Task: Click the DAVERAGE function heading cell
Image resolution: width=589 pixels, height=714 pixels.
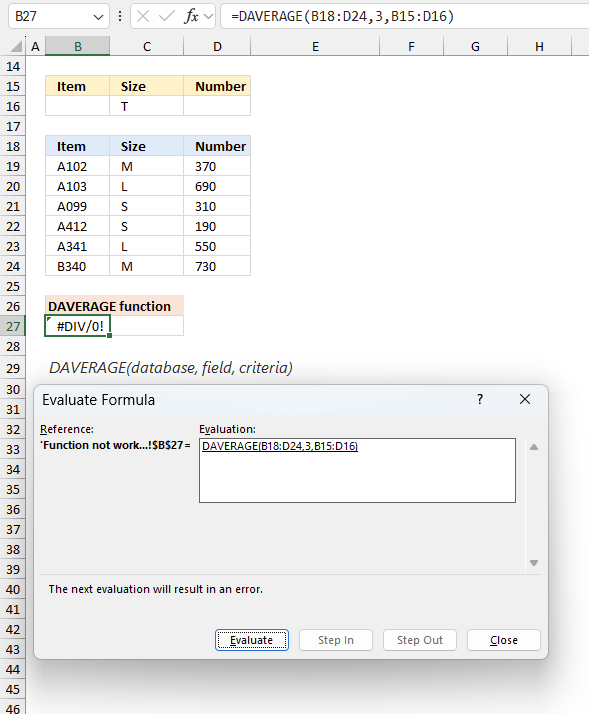Action: click(x=114, y=306)
